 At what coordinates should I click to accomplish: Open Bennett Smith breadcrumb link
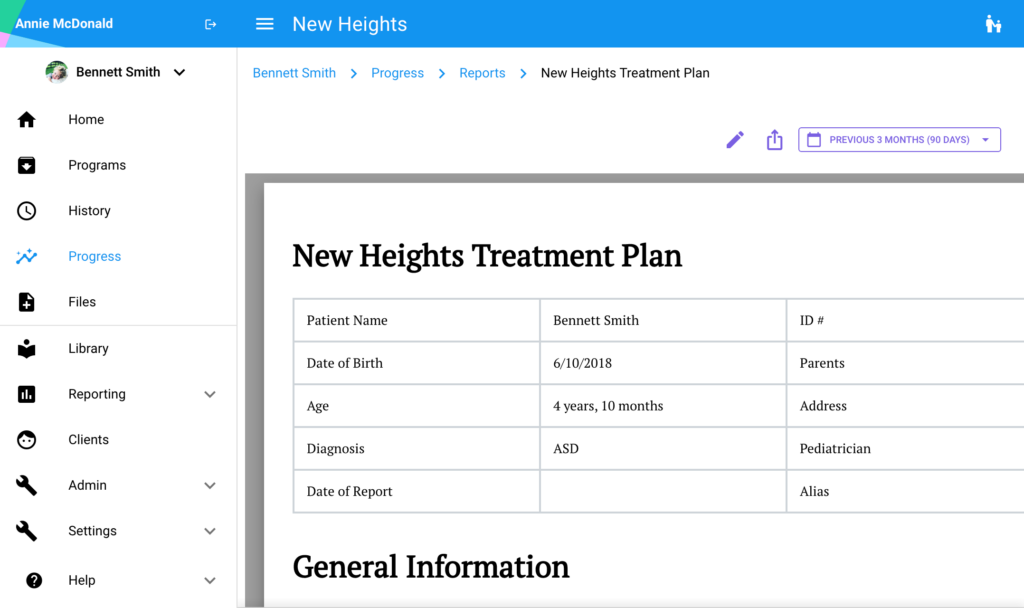(x=294, y=73)
